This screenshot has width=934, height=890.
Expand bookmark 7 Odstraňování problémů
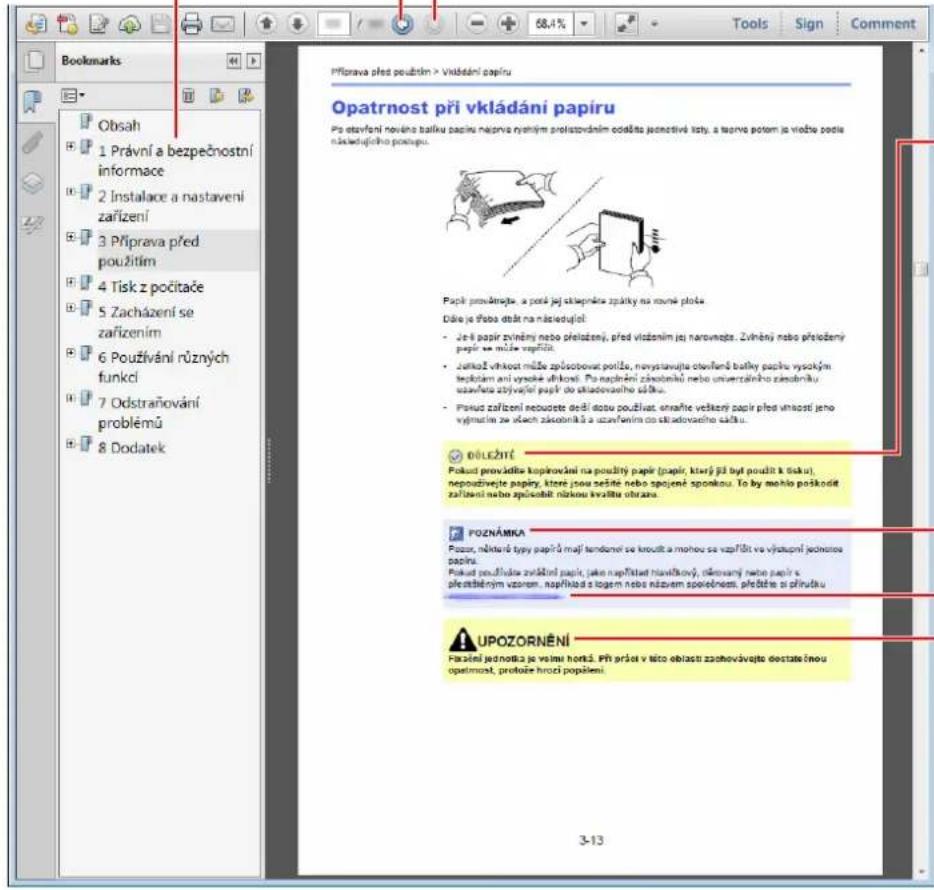[70, 398]
